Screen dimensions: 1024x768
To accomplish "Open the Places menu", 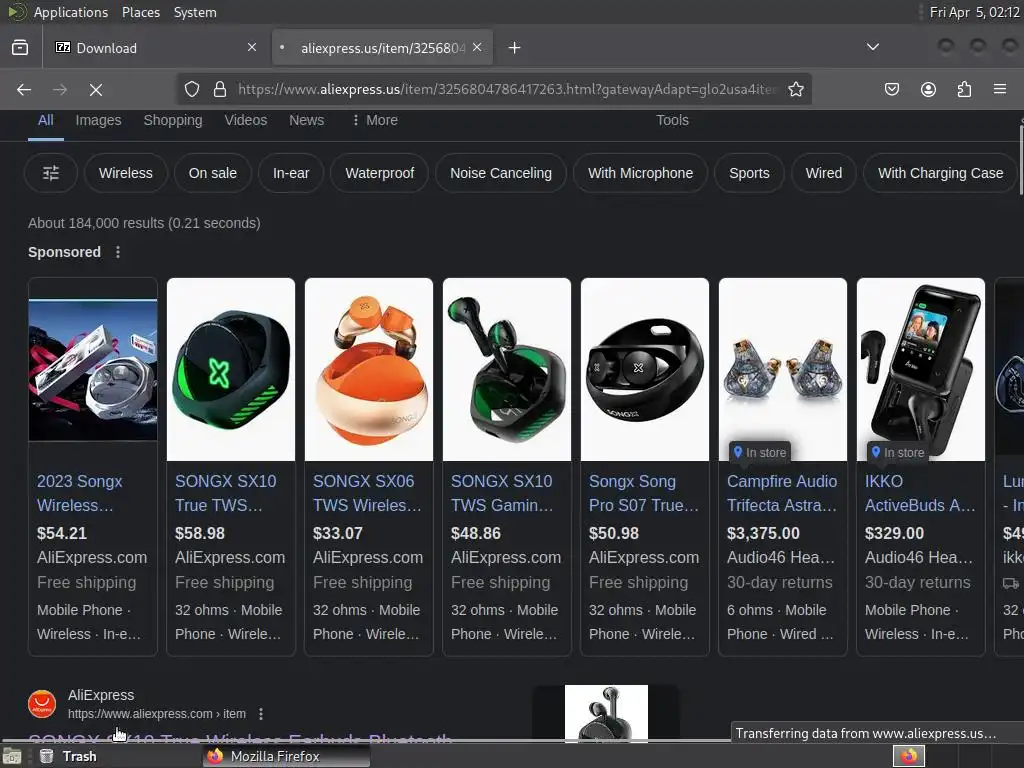I will point(141,12).
